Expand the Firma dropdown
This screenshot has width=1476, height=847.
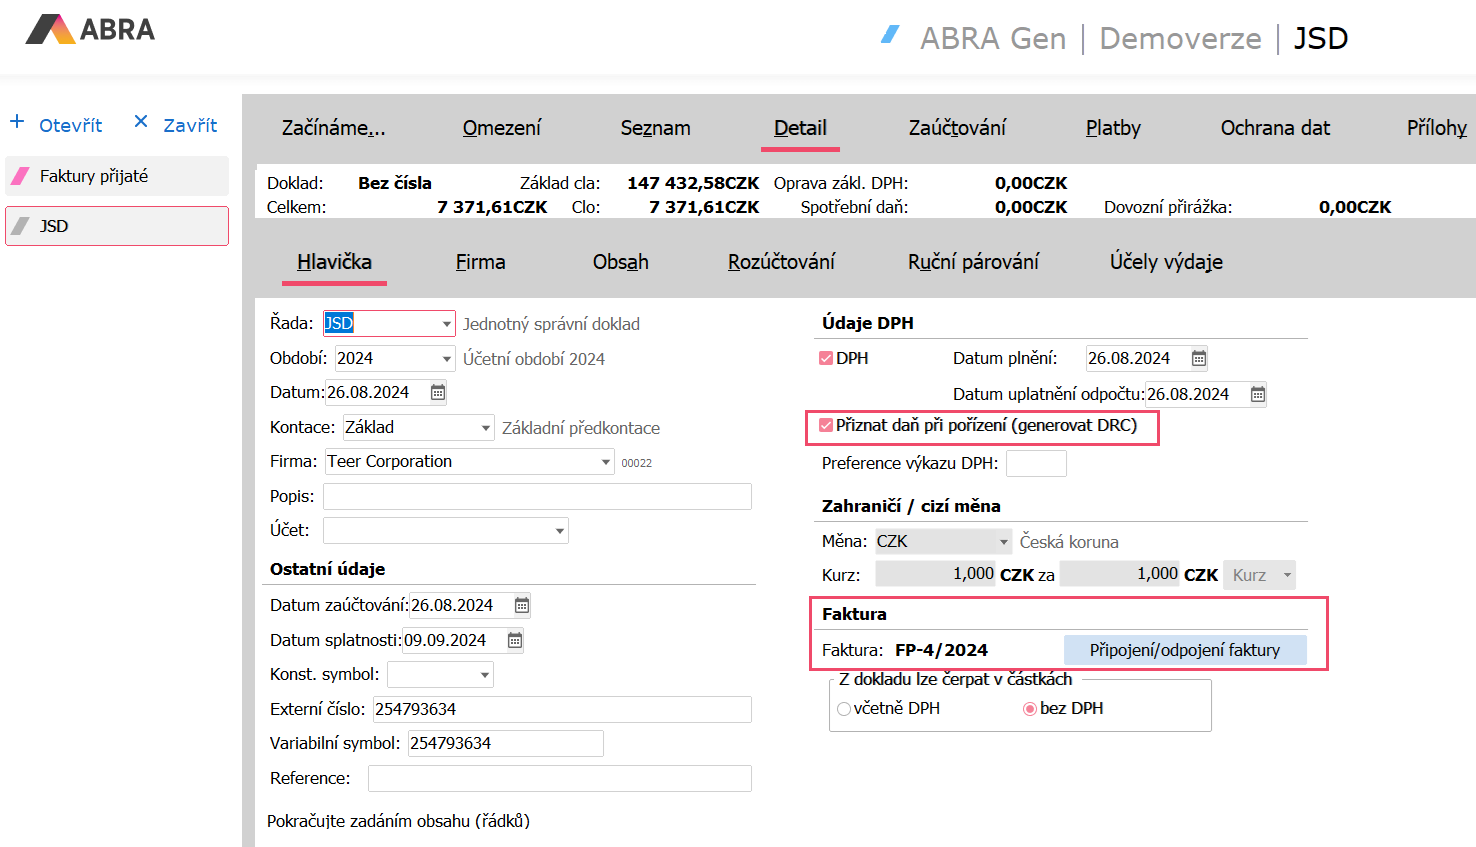pyautogui.click(x=605, y=462)
